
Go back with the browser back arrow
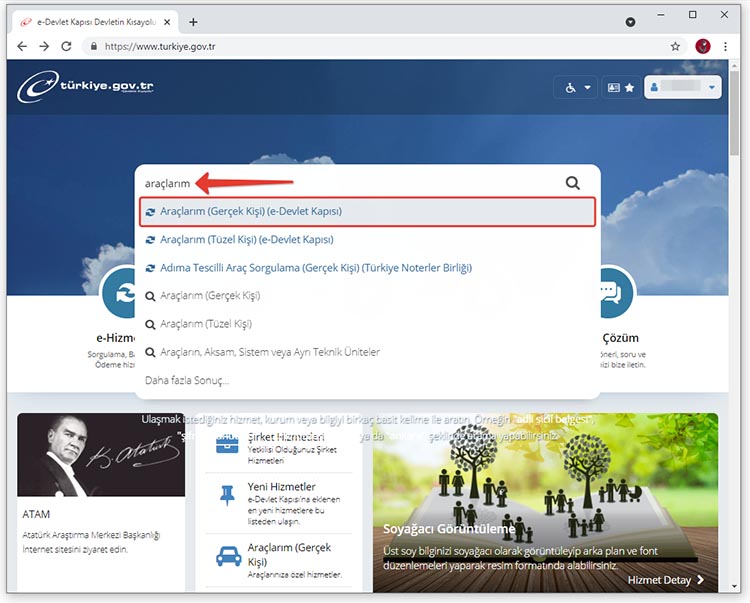point(21,46)
